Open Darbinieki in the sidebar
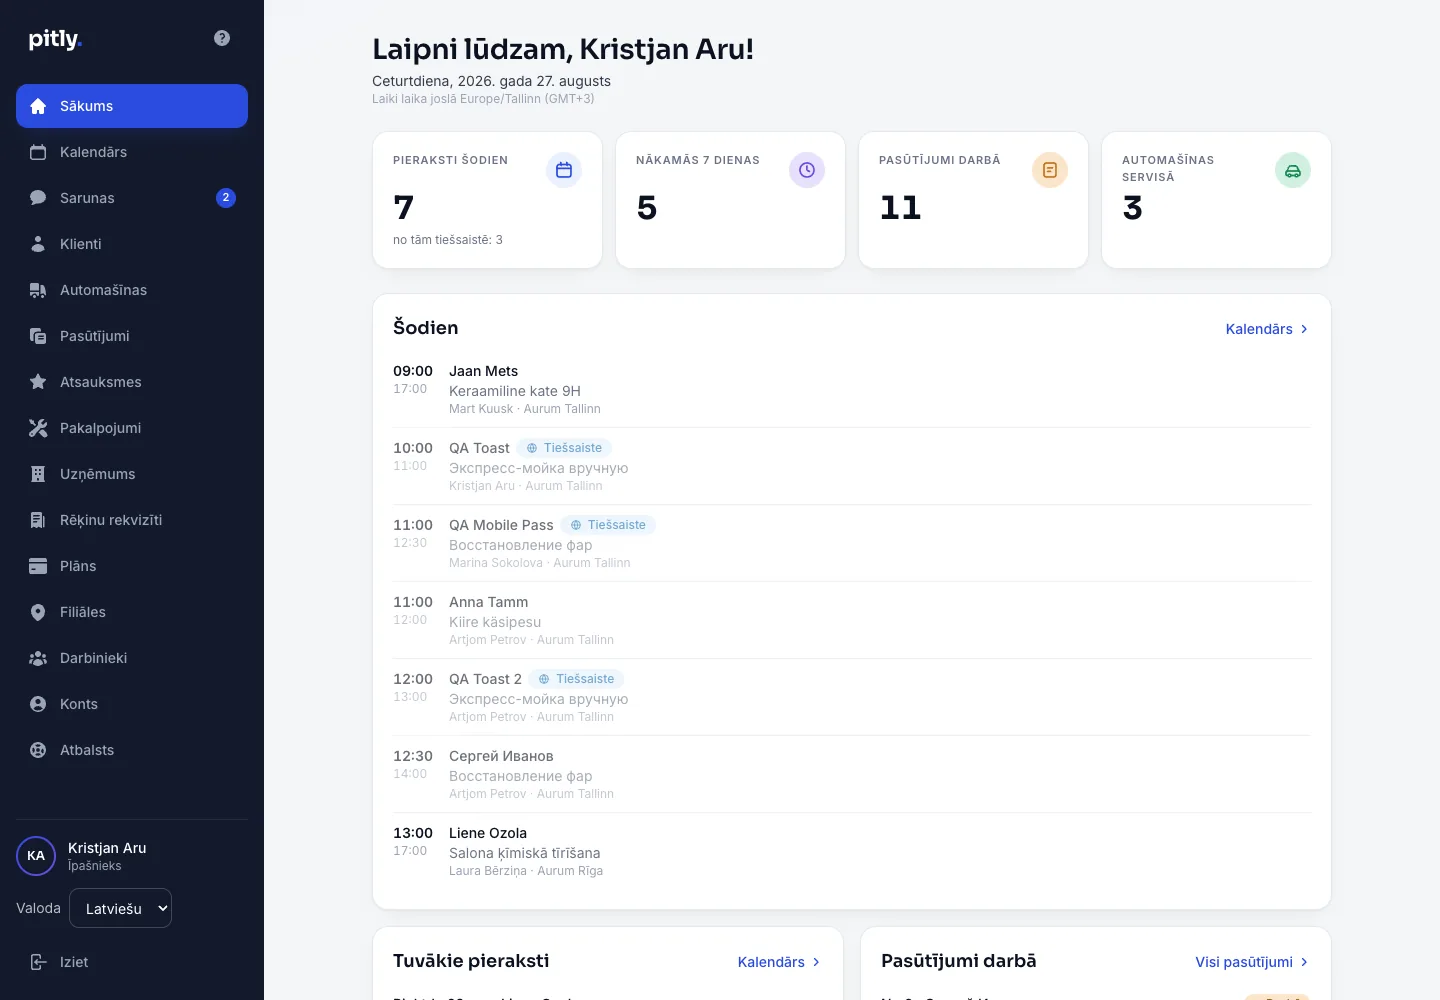Screen dimensions: 1440x1000 click(x=132, y=658)
